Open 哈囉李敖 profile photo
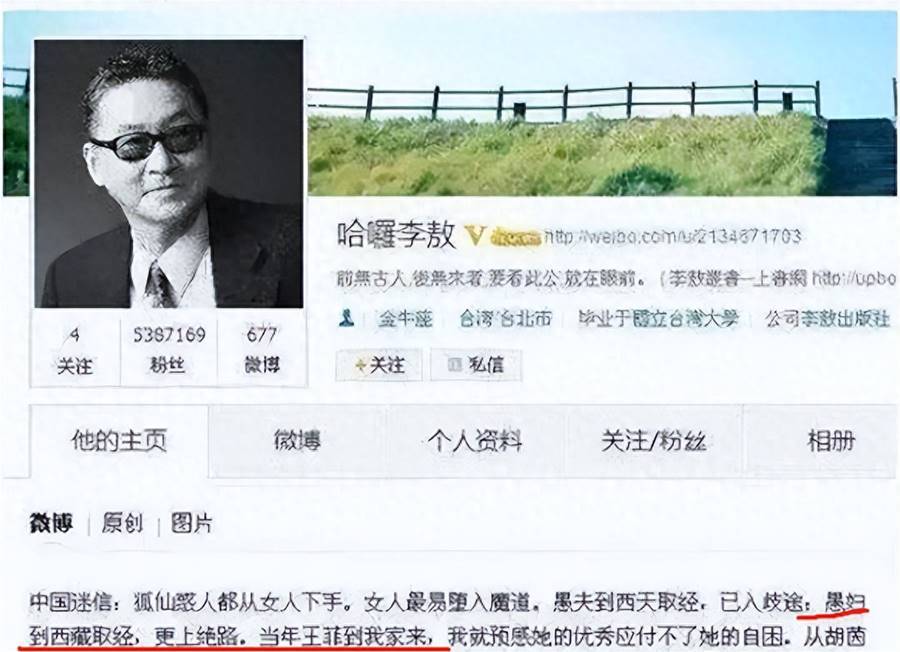Screen dimensions: 900x652 tap(169, 173)
